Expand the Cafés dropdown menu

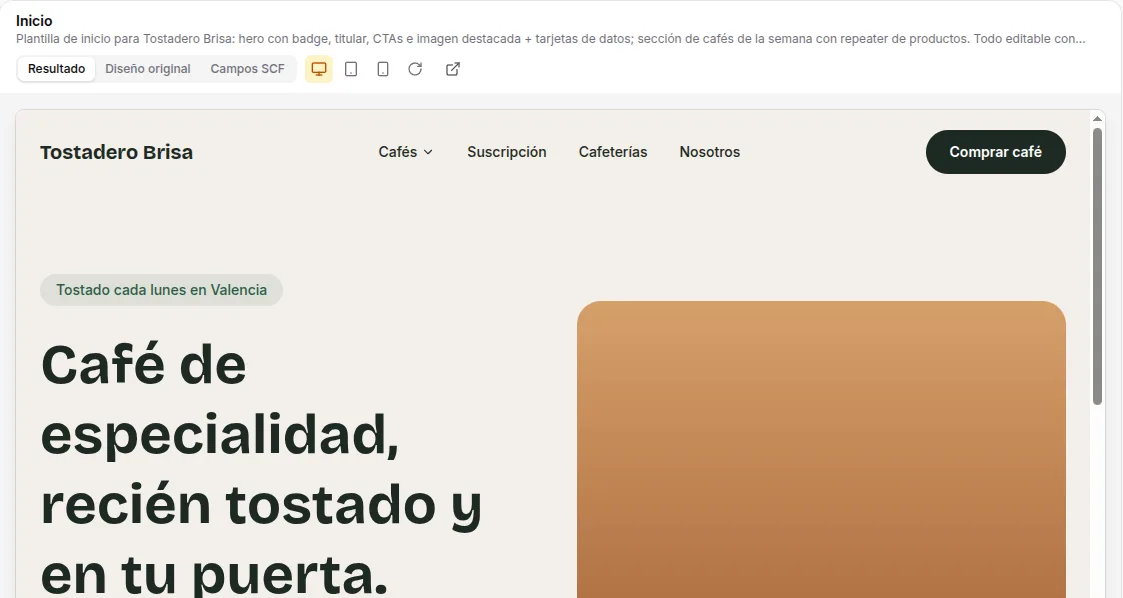pyautogui.click(x=405, y=152)
